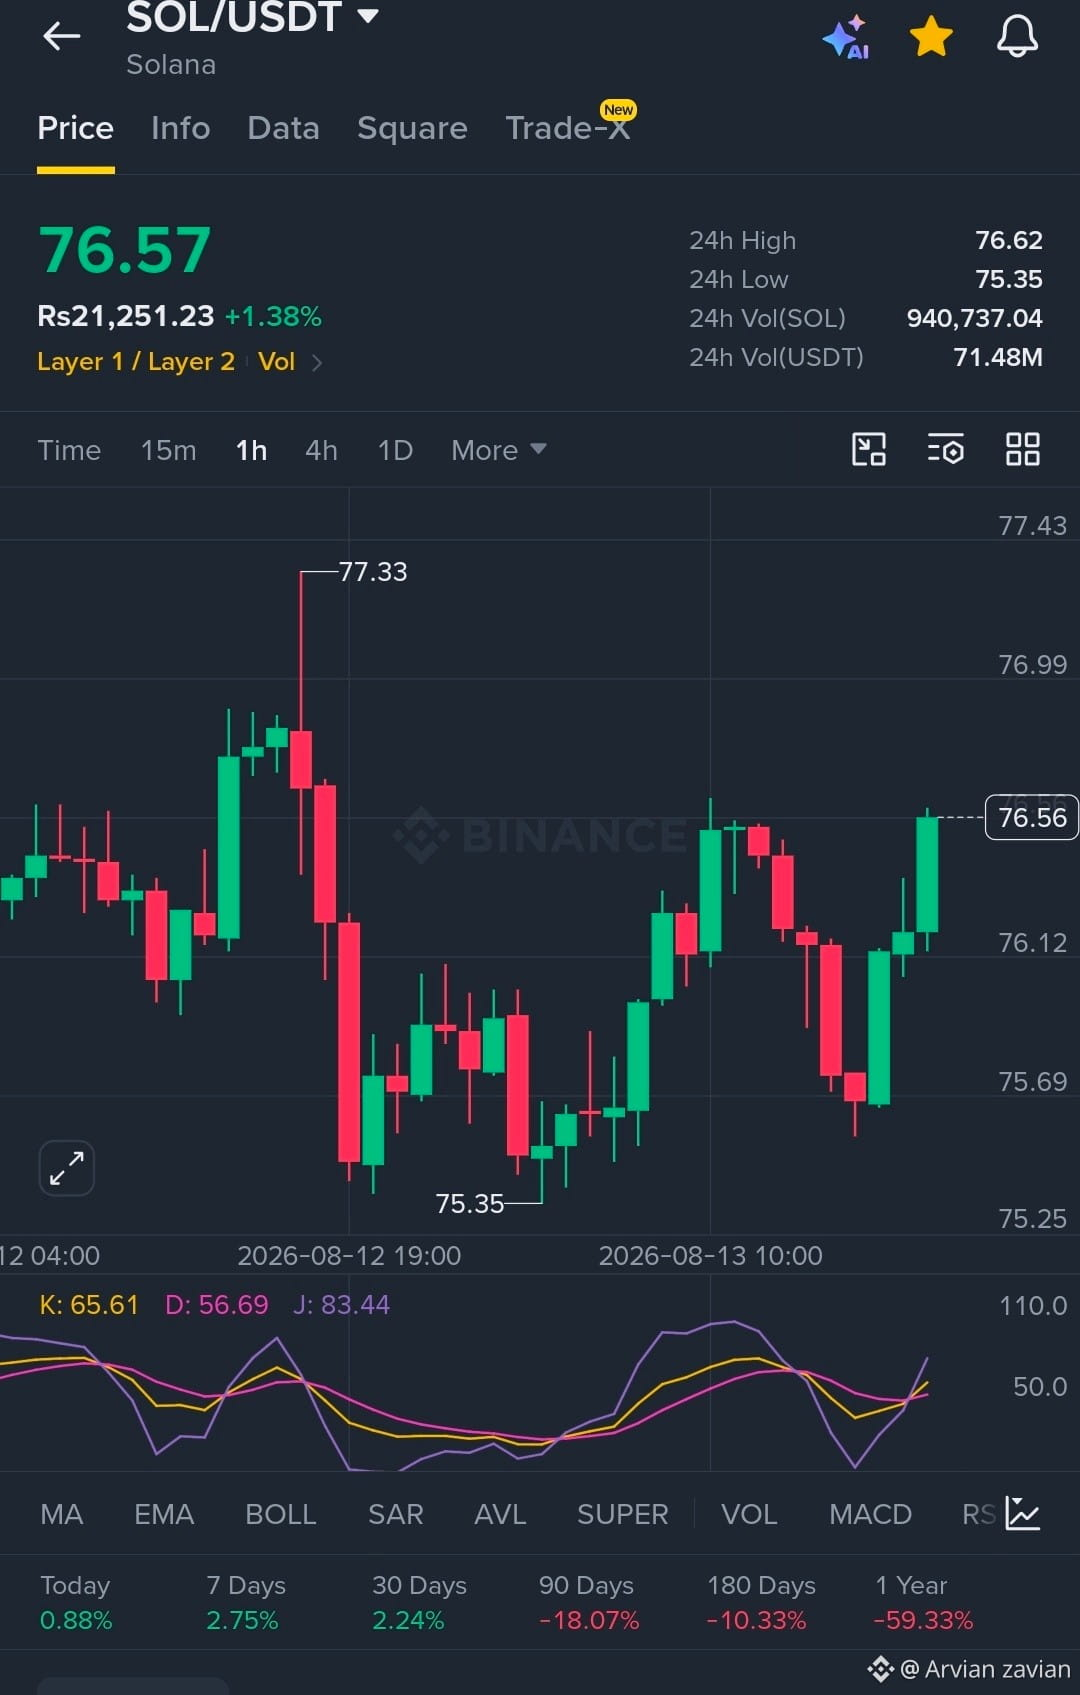This screenshot has height=1695, width=1080.
Task: Open the chart drawing tools icon
Action: [x=868, y=449]
